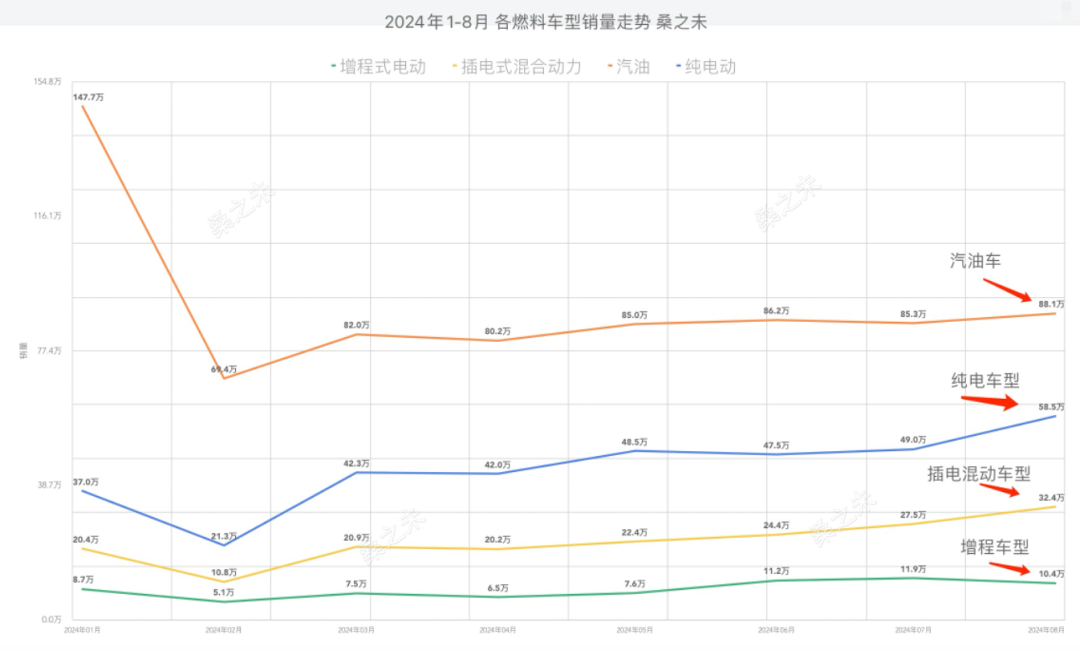Click the 32.4万 plug-in hybrid data label
This screenshot has height=663, width=1080.
(x=1051, y=497)
